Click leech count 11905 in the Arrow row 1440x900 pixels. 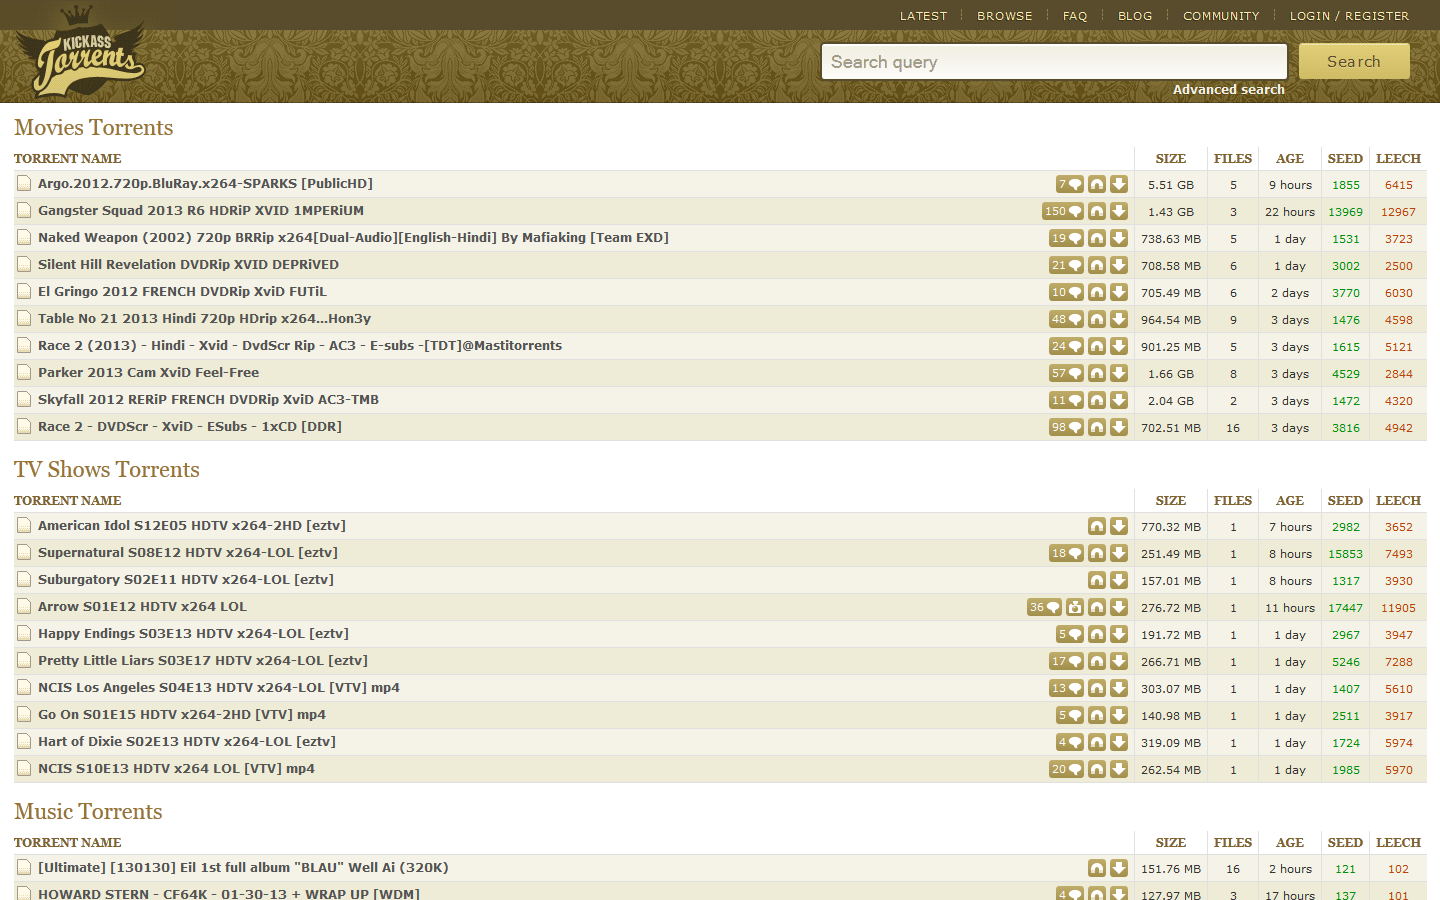(x=1398, y=608)
